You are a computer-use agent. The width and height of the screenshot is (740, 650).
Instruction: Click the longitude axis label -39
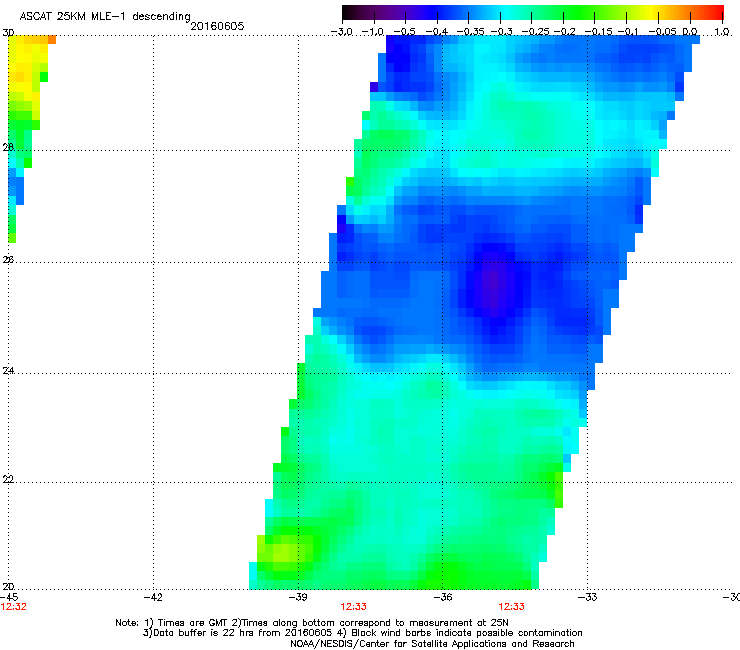pos(298,597)
